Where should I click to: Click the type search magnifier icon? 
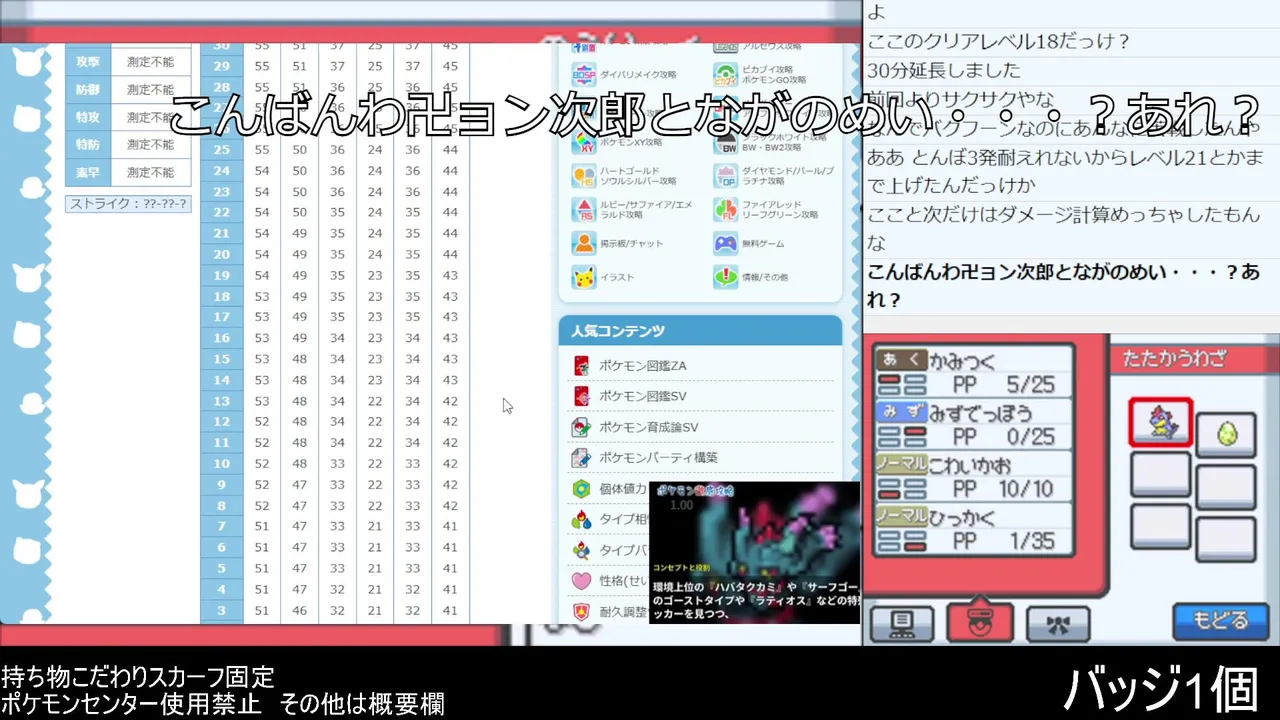[x=581, y=550]
